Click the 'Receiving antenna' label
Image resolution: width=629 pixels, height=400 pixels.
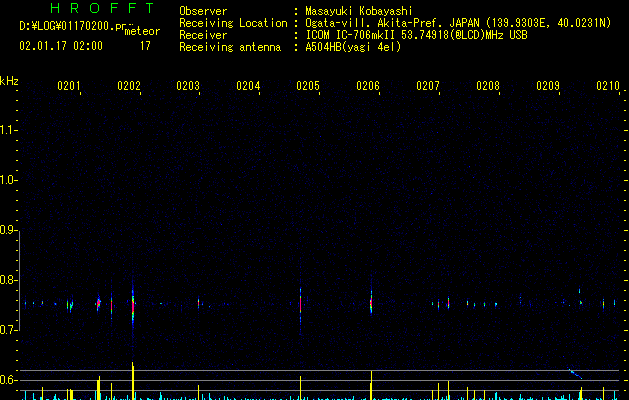point(230,47)
